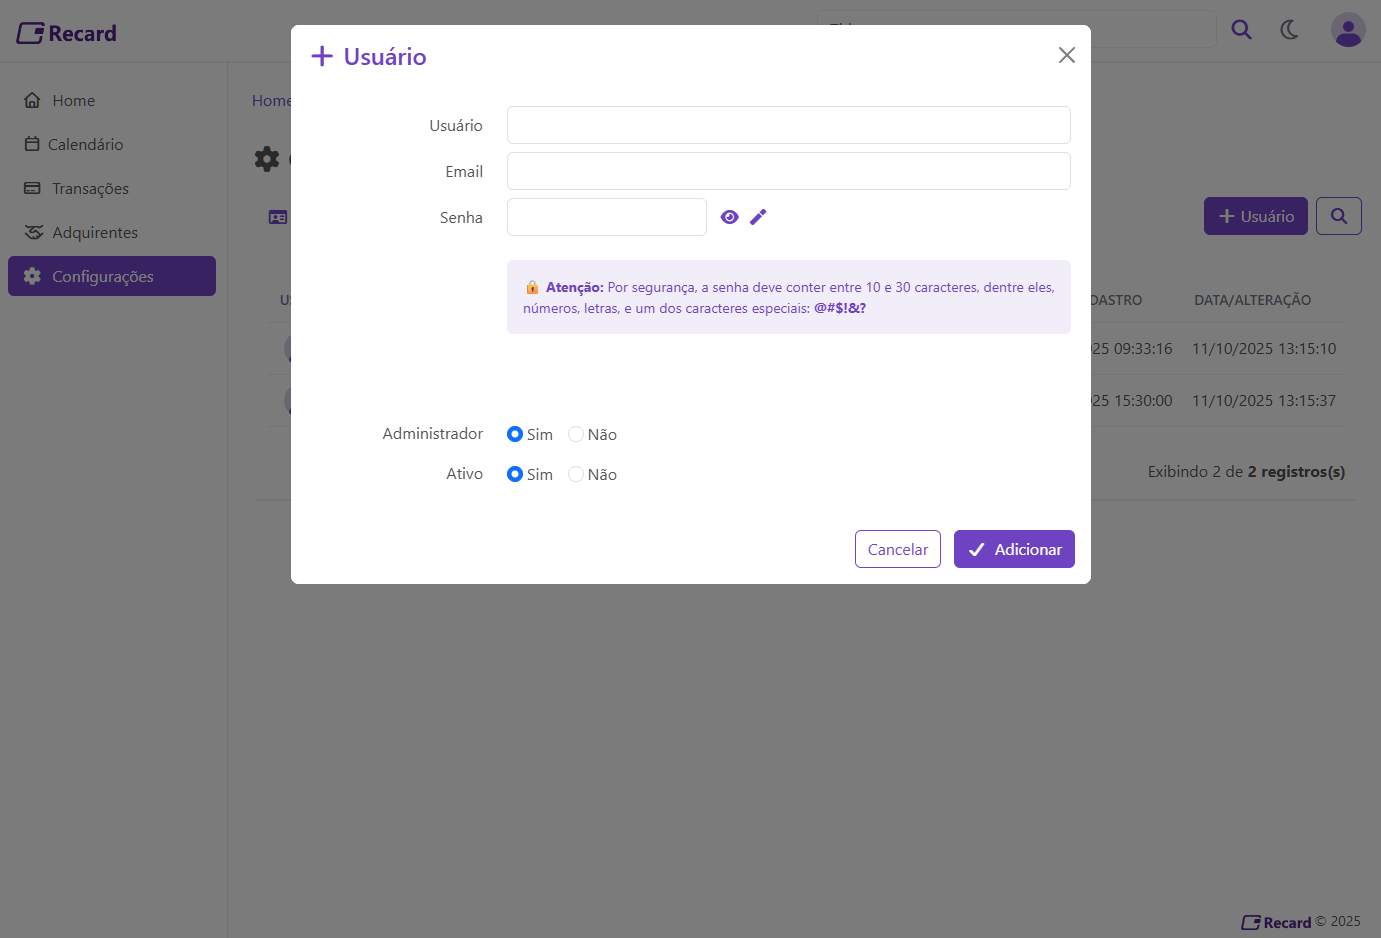Select Não for Administrador
Image resolution: width=1381 pixels, height=938 pixels.
coord(576,434)
